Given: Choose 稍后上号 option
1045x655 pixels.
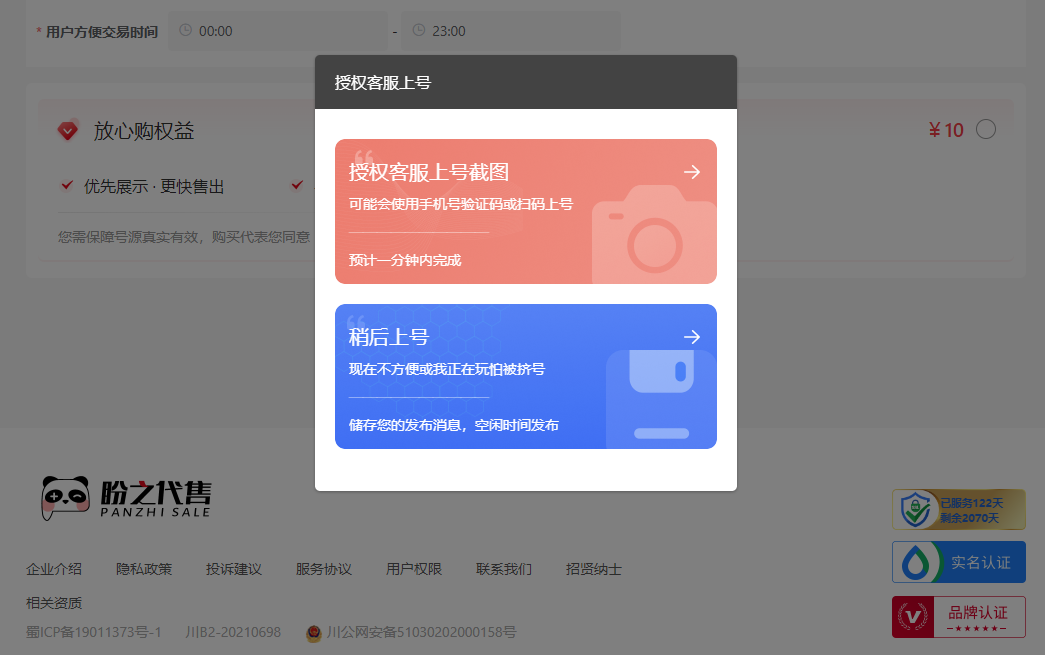Looking at the screenshot, I should click(x=525, y=376).
